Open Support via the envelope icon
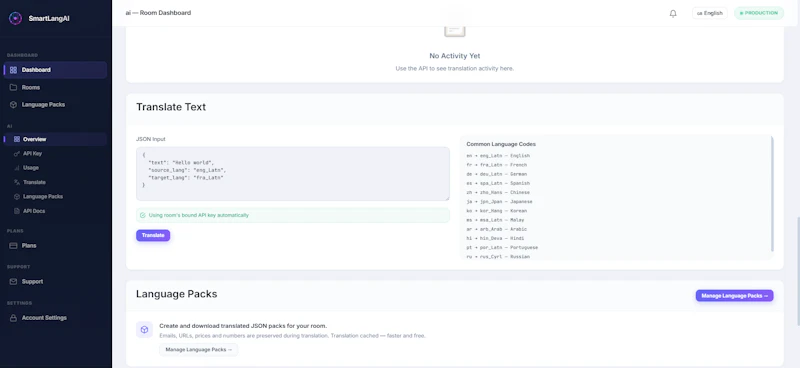The height and width of the screenshot is (368, 800). point(13,282)
